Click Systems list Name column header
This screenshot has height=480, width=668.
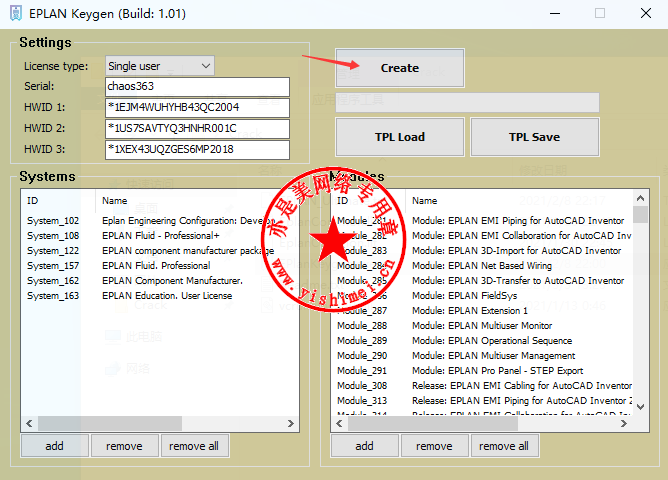[197, 201]
